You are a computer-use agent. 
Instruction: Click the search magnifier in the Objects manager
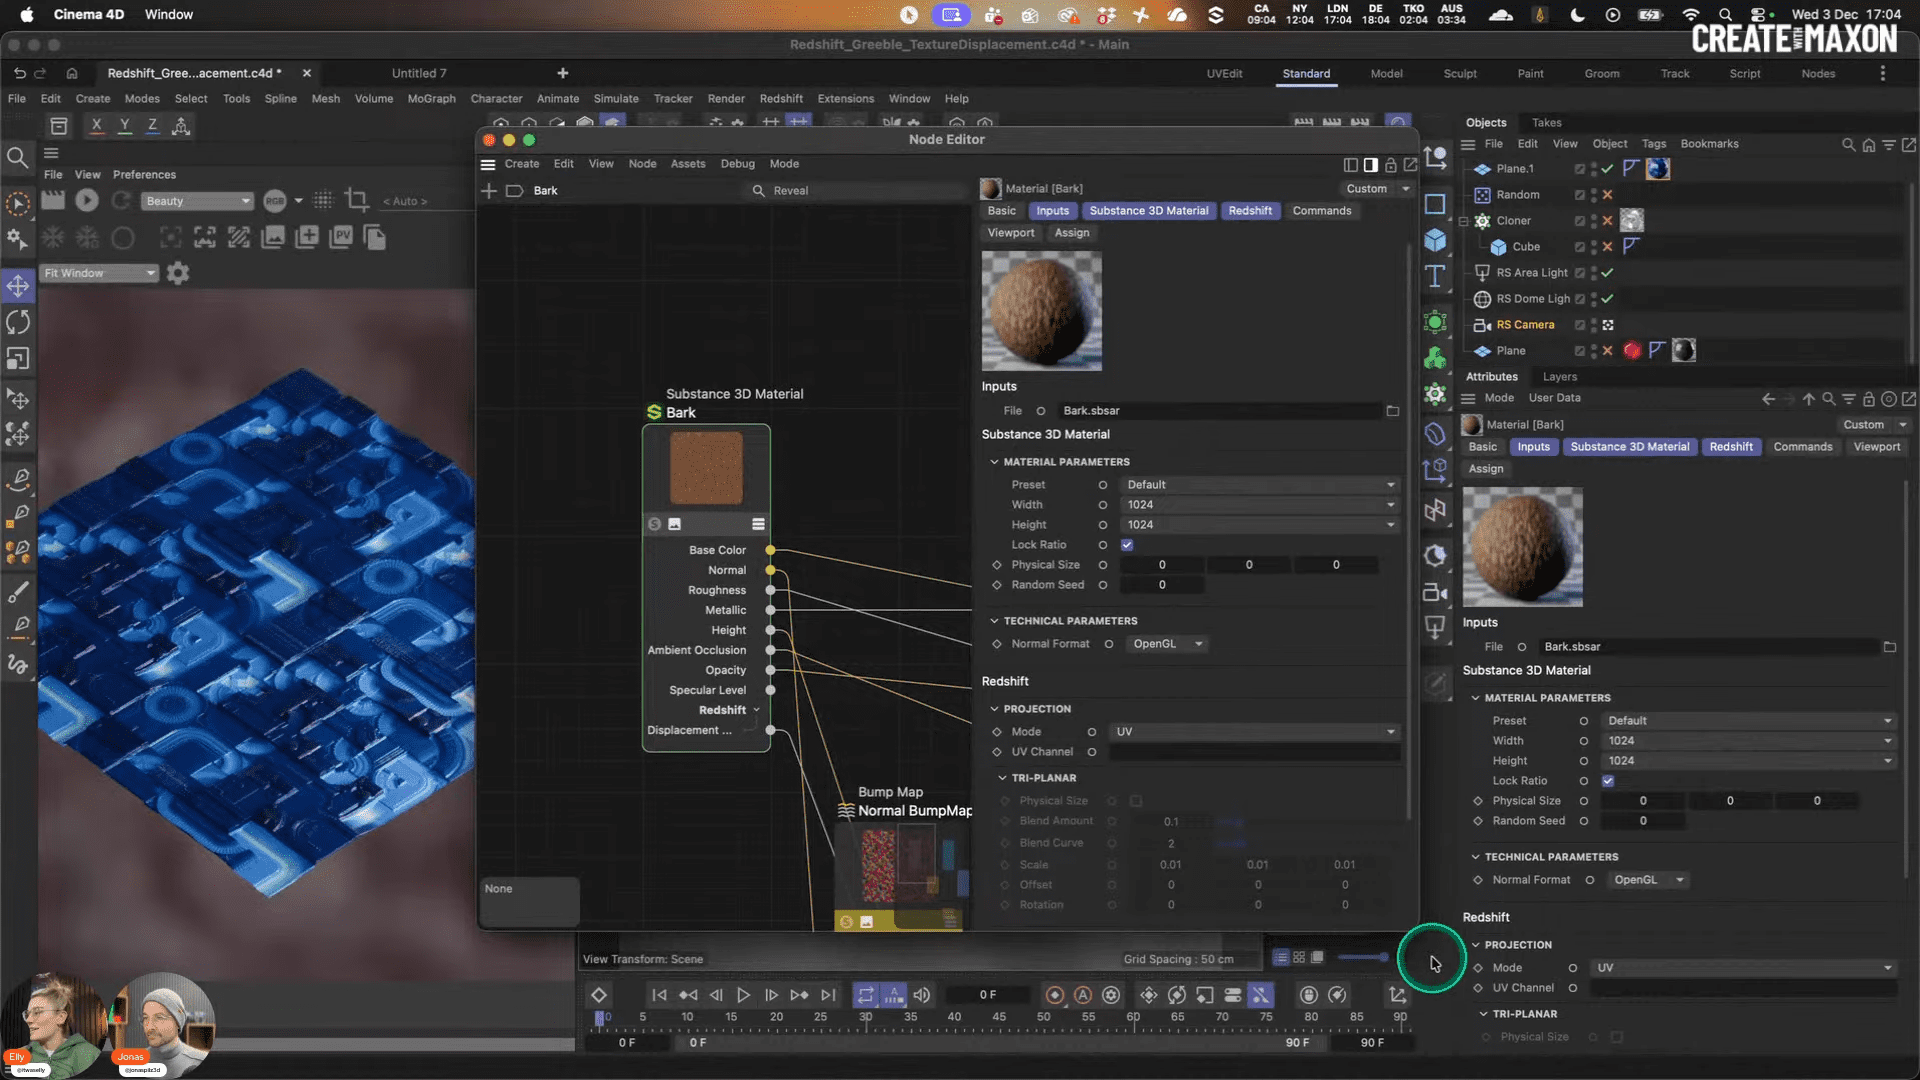point(1847,145)
